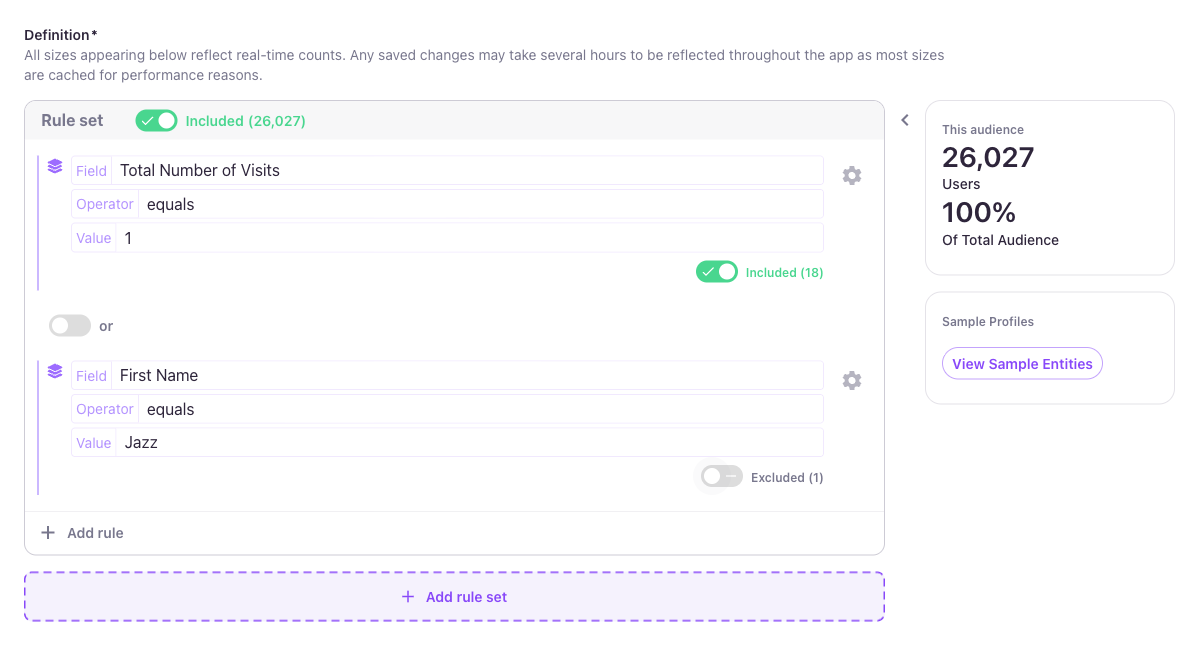Click the layers icon beside First Name rule
Screen dimensions: 1199x646
(55, 370)
